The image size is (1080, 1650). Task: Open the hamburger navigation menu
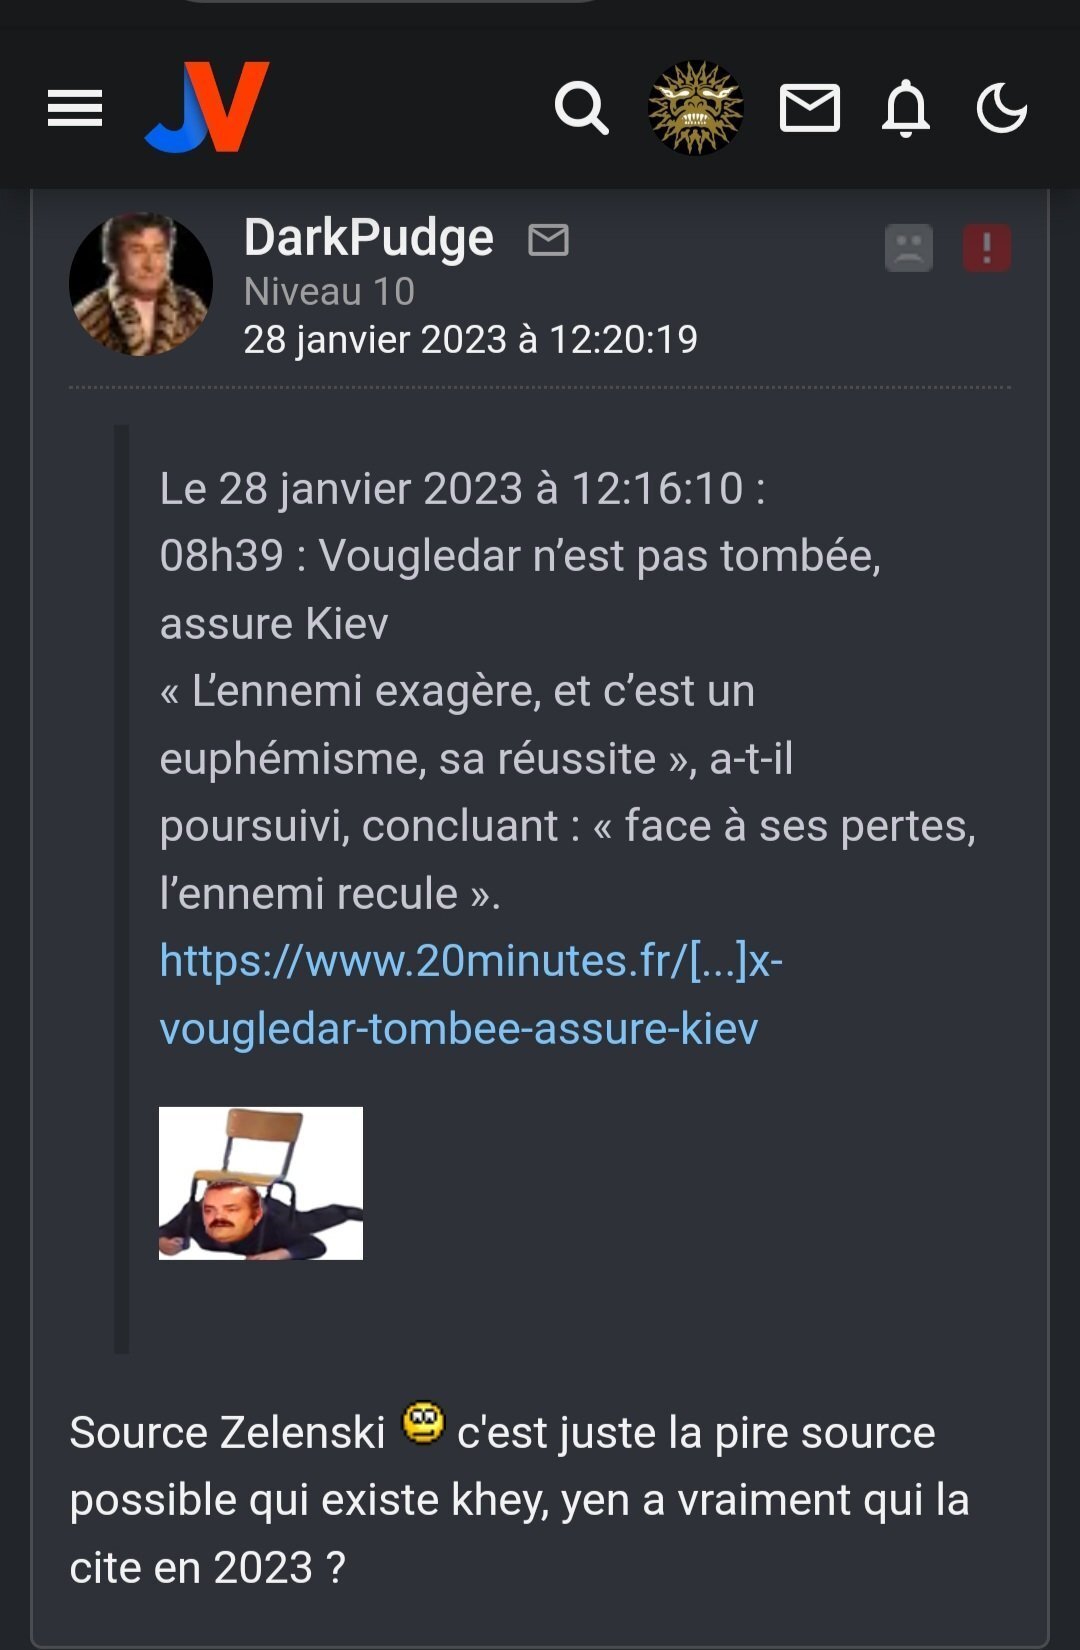click(x=75, y=108)
